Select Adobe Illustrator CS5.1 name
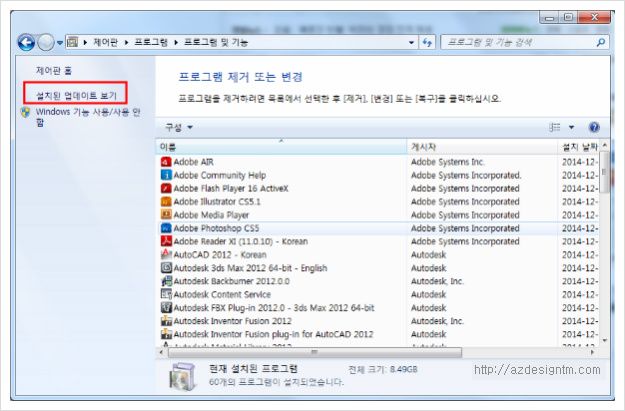 pos(217,201)
